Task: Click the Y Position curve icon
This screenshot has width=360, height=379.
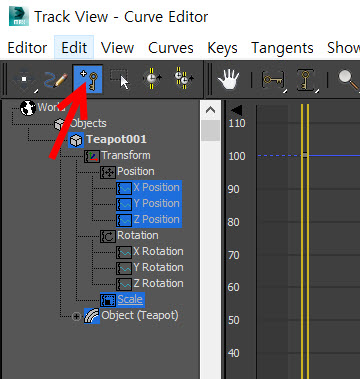Action: tap(124, 204)
